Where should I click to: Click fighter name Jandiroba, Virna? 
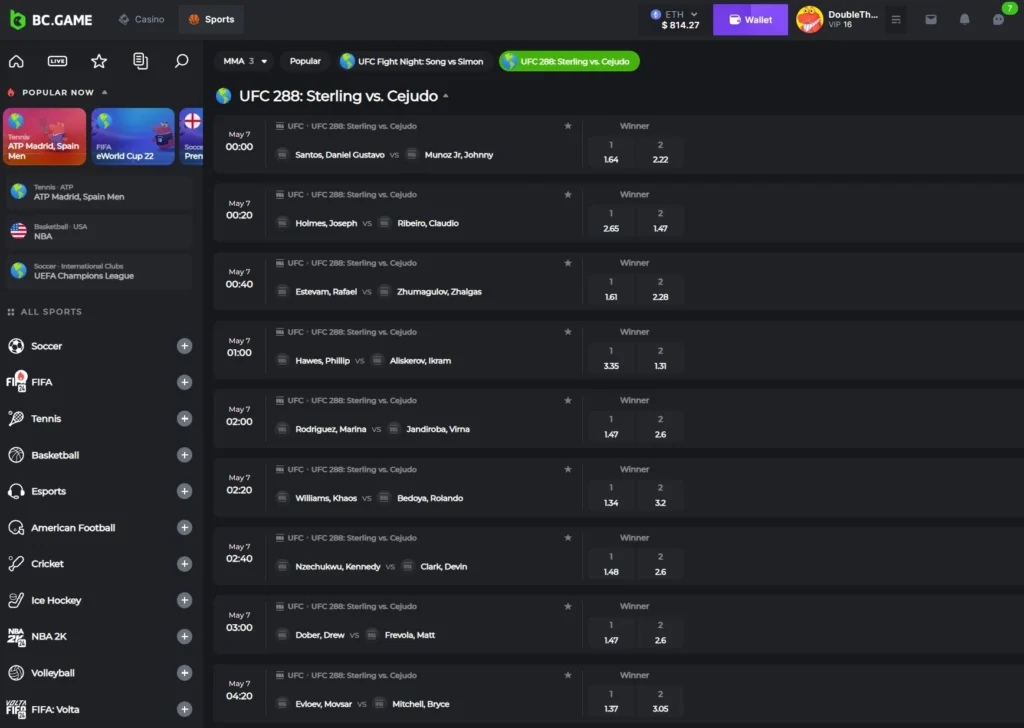[438, 430]
